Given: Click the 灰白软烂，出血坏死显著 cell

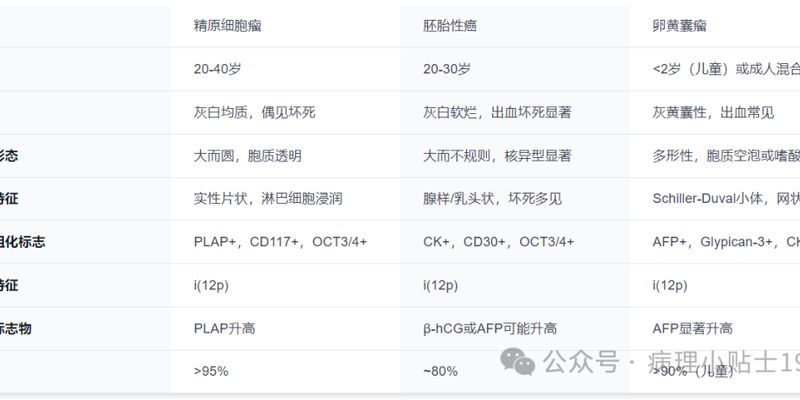Looking at the screenshot, I should 498,113.
